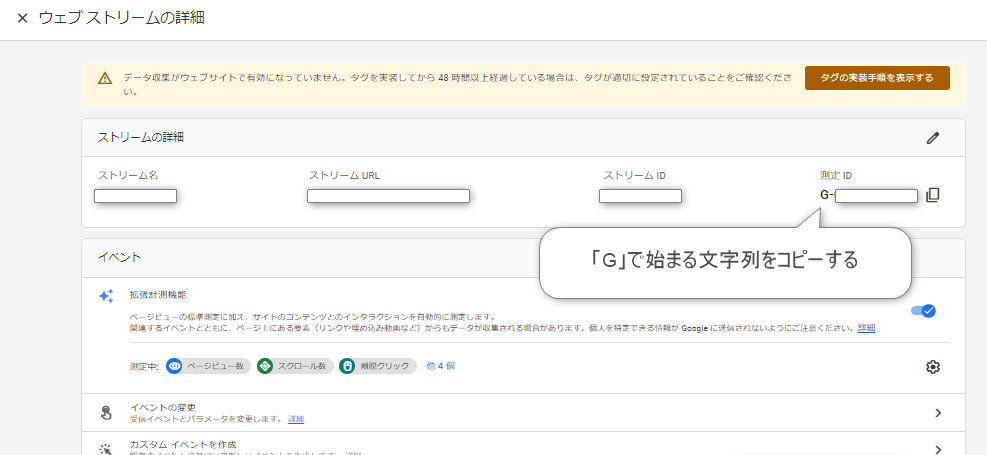
Task: Click the イベント section heading
Action: click(x=120, y=257)
